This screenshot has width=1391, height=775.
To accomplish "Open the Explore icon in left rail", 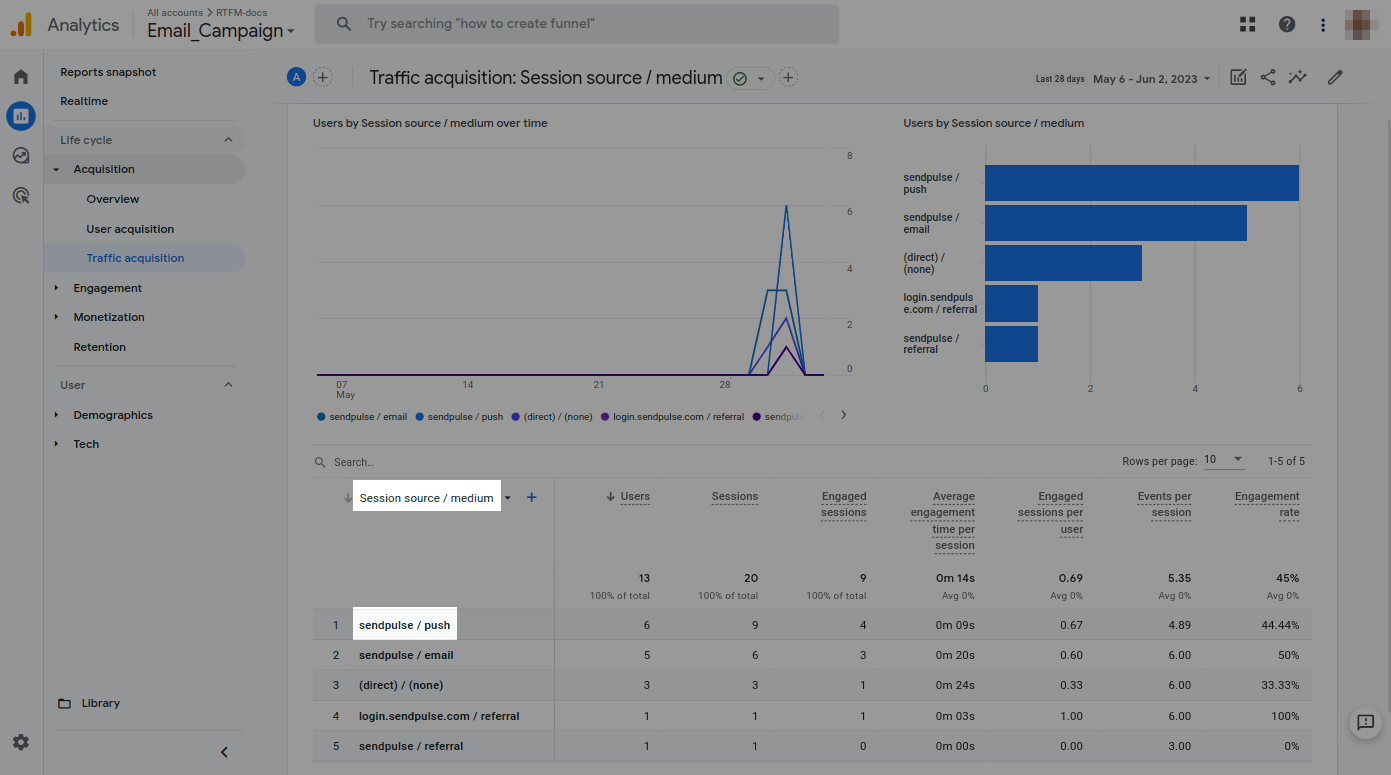I will [x=21, y=155].
